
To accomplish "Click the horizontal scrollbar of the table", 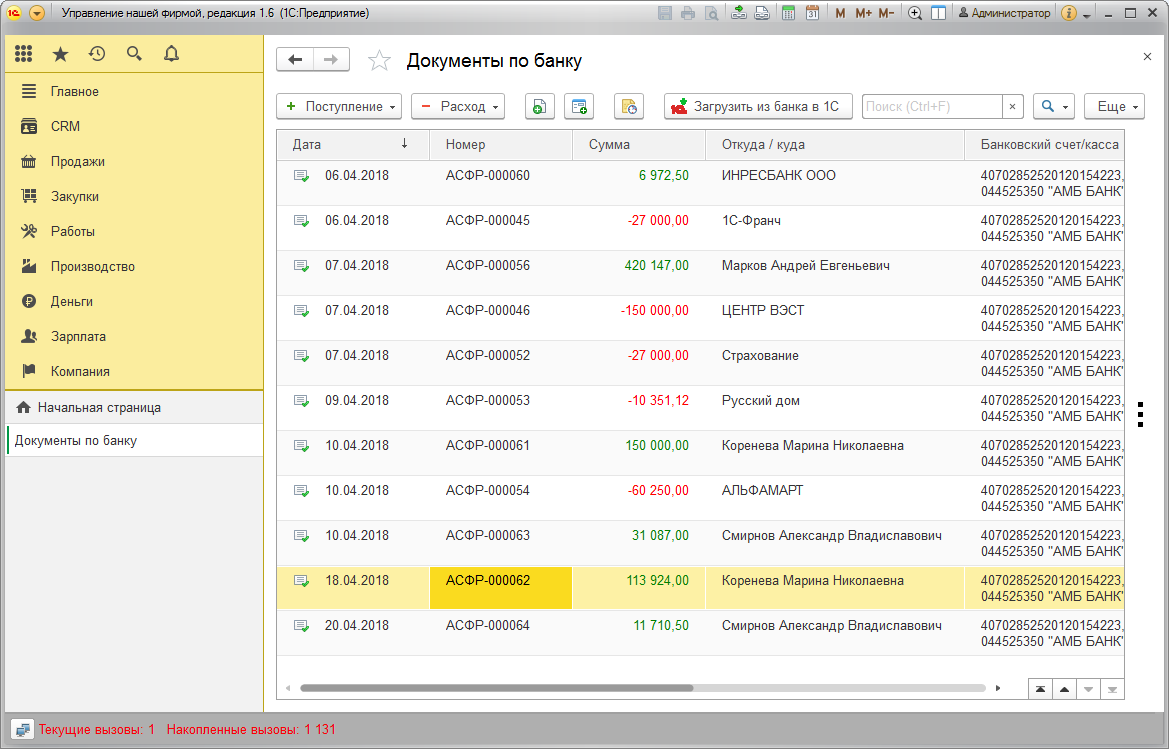I will click(497, 688).
